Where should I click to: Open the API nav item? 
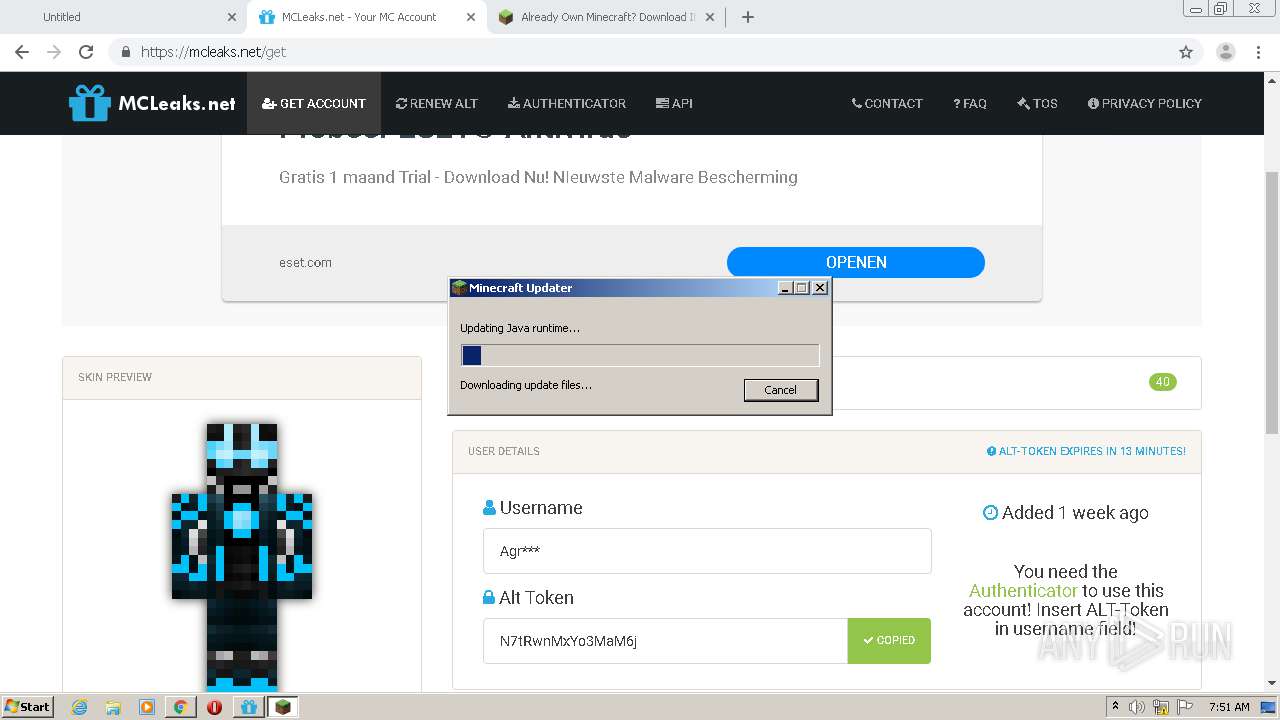[674, 103]
